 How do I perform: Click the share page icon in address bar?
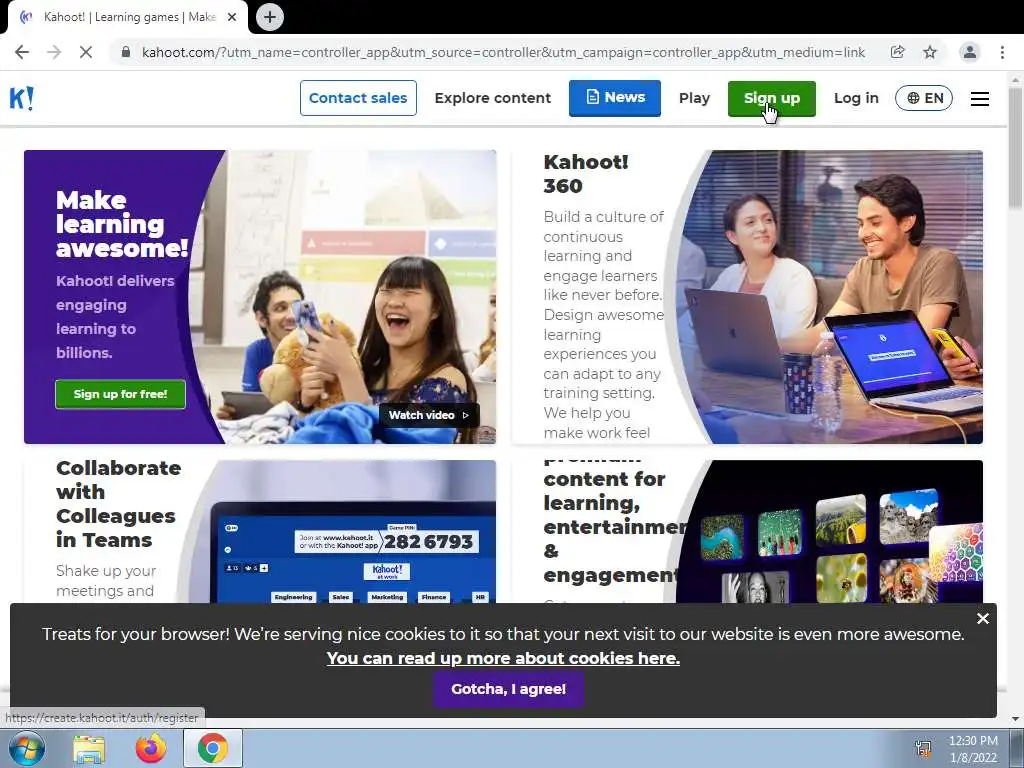(897, 52)
